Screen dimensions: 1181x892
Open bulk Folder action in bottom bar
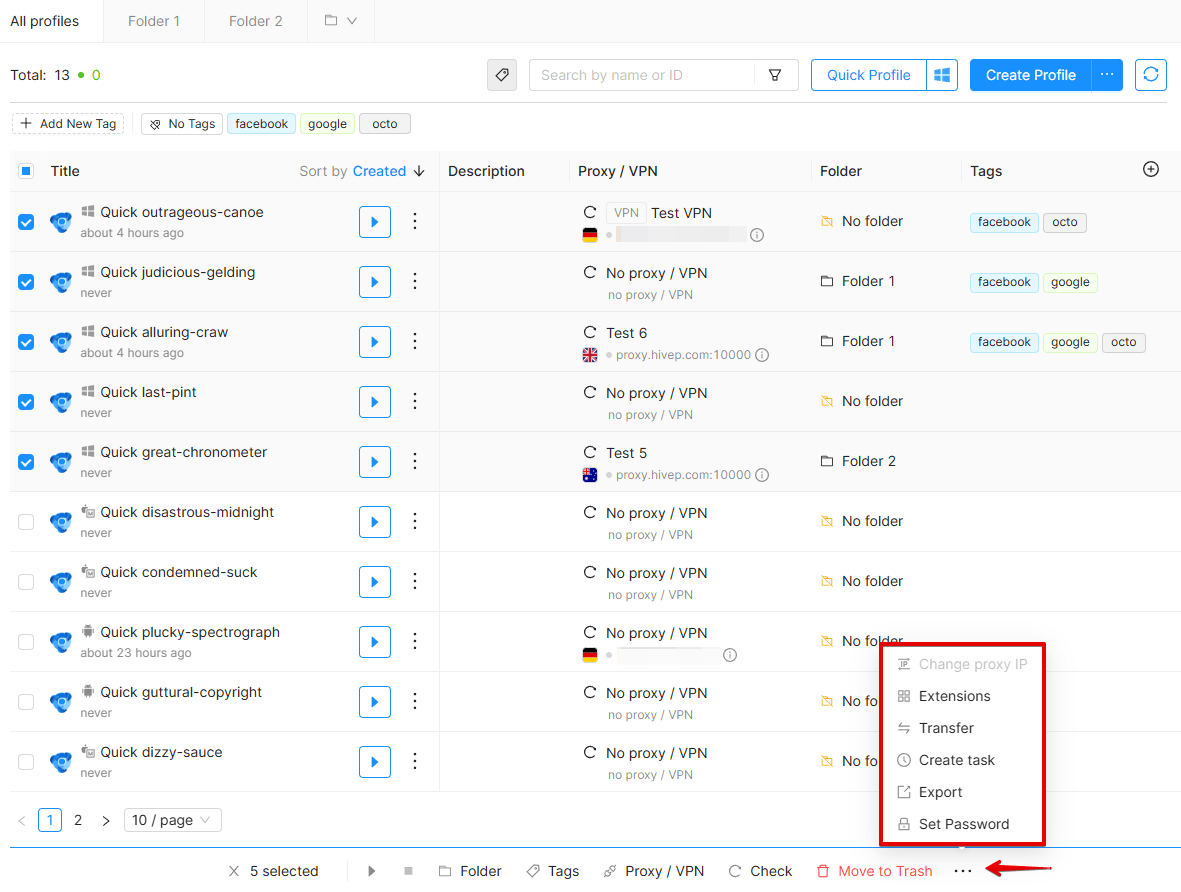(x=470, y=871)
